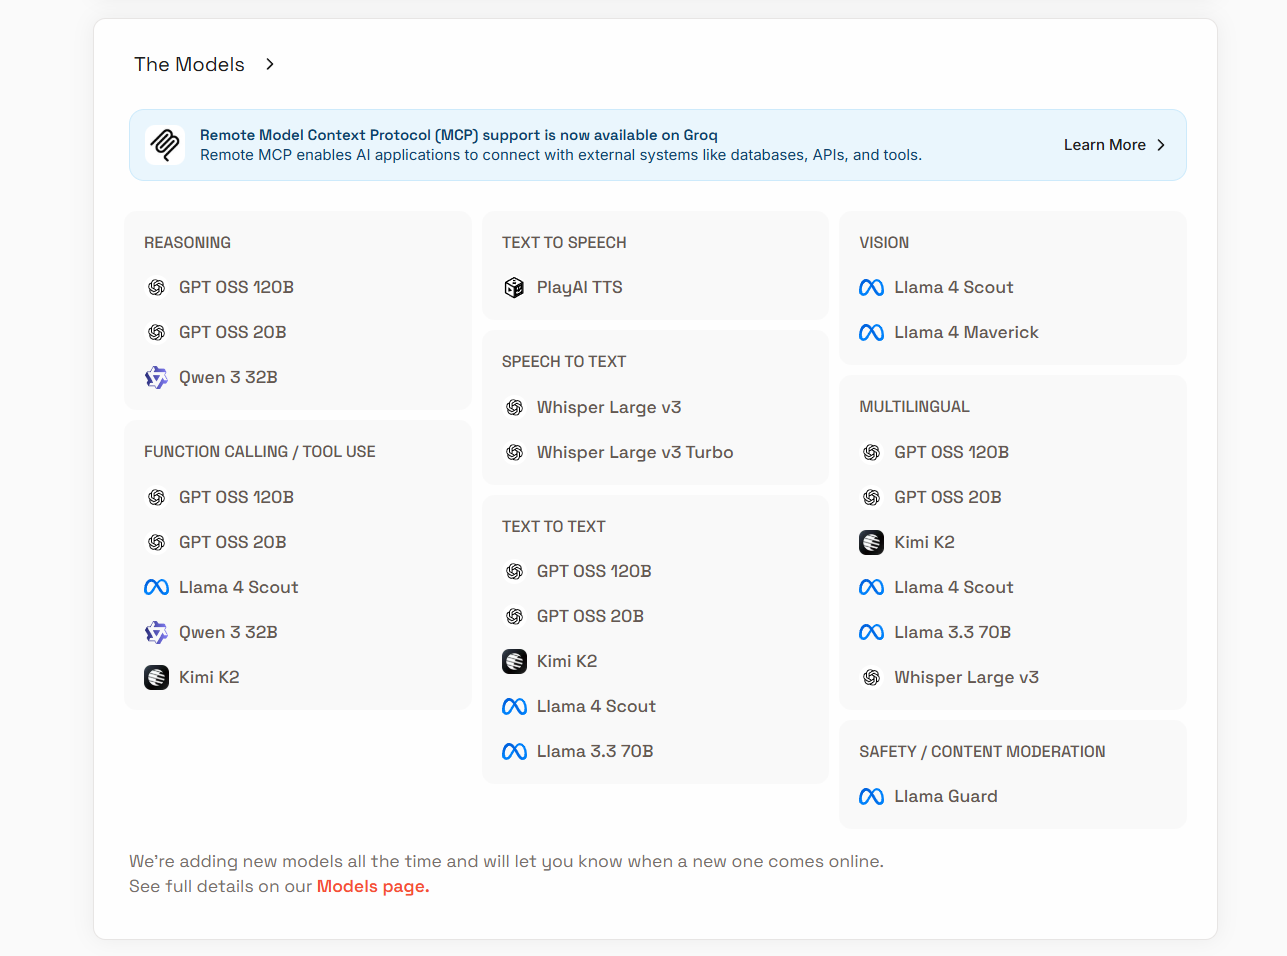Click Meta icon beside Text to Text Llama 4 Scout
This screenshot has height=956, width=1287.
514,707
